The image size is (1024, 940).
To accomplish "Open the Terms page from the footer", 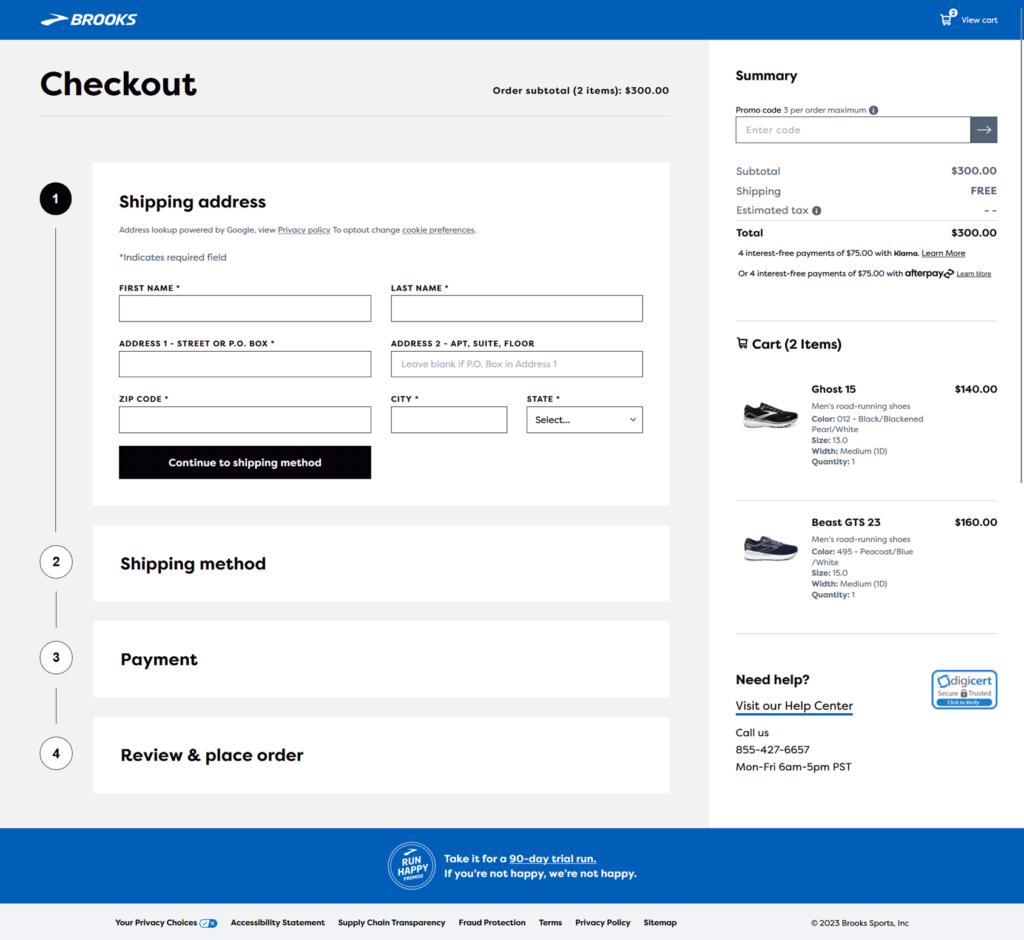I will [550, 923].
